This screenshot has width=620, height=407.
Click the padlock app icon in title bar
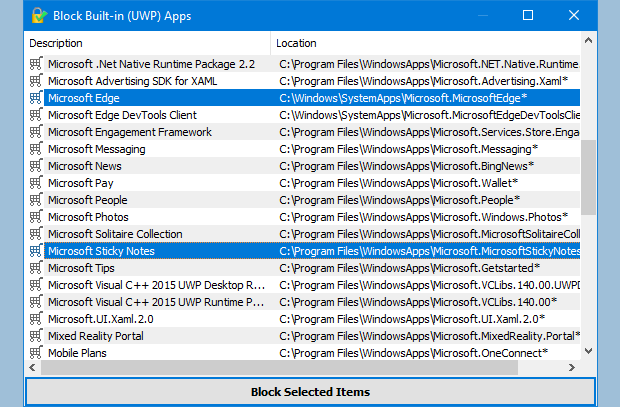[x=39, y=16]
